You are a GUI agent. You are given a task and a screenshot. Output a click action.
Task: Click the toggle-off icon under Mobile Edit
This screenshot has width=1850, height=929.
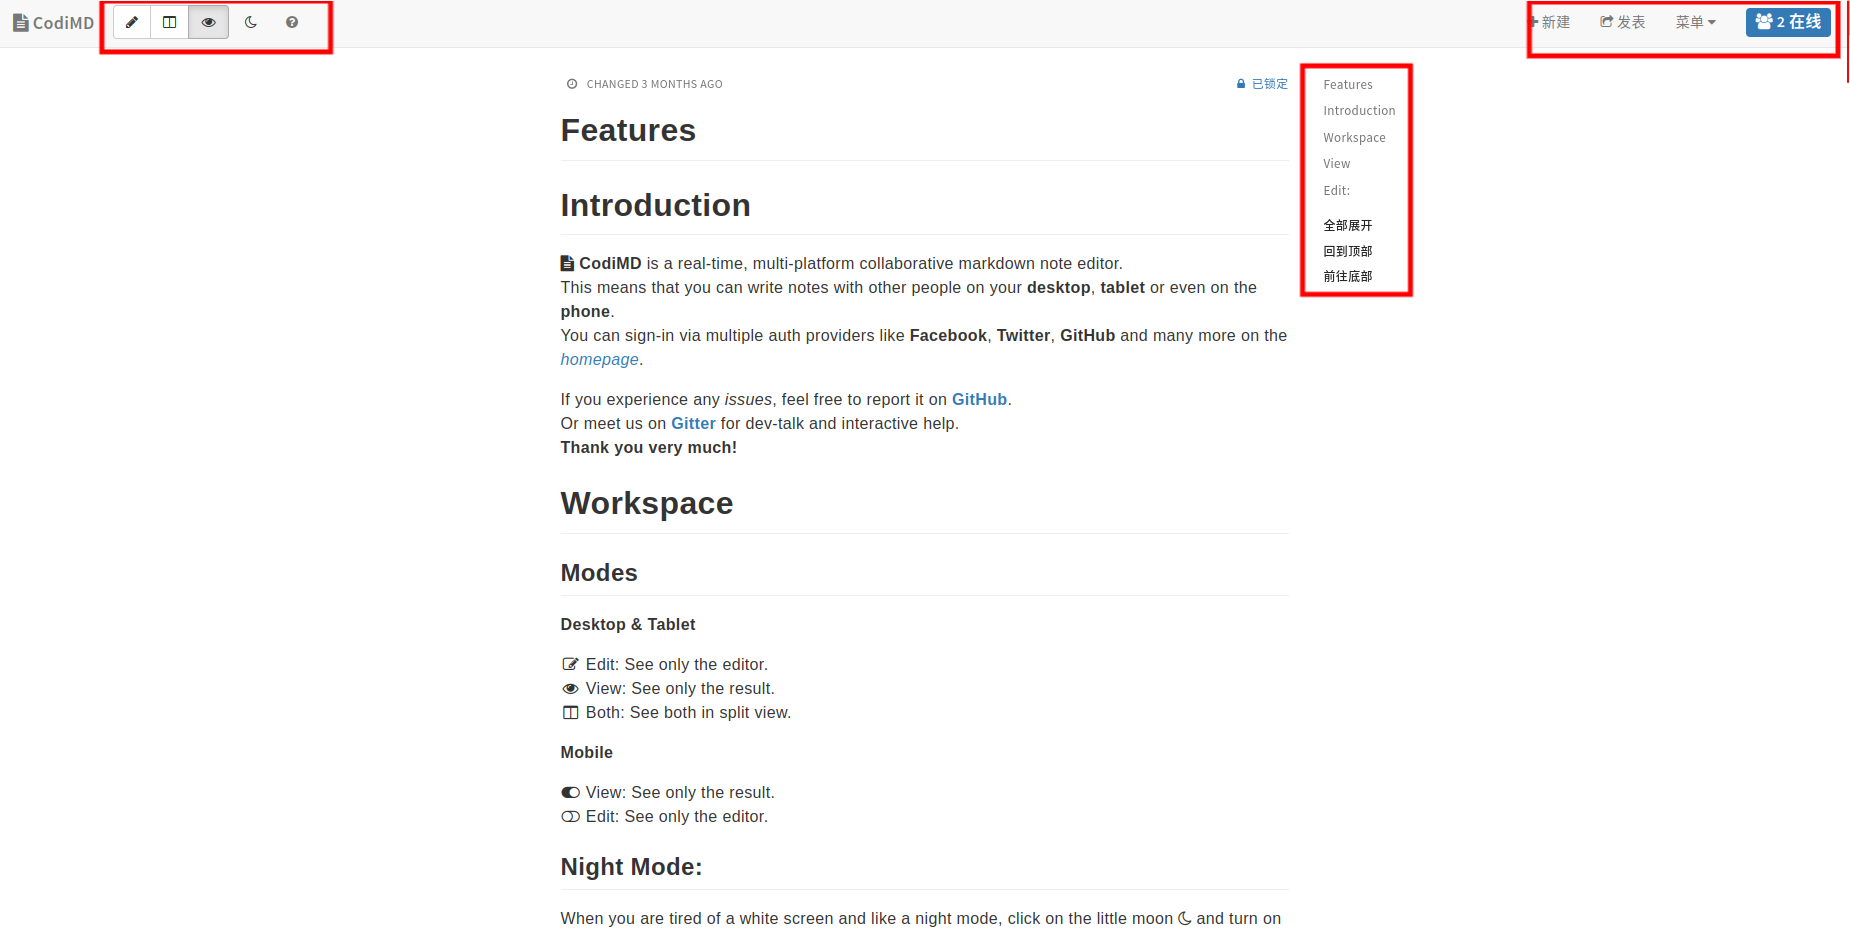(570, 817)
